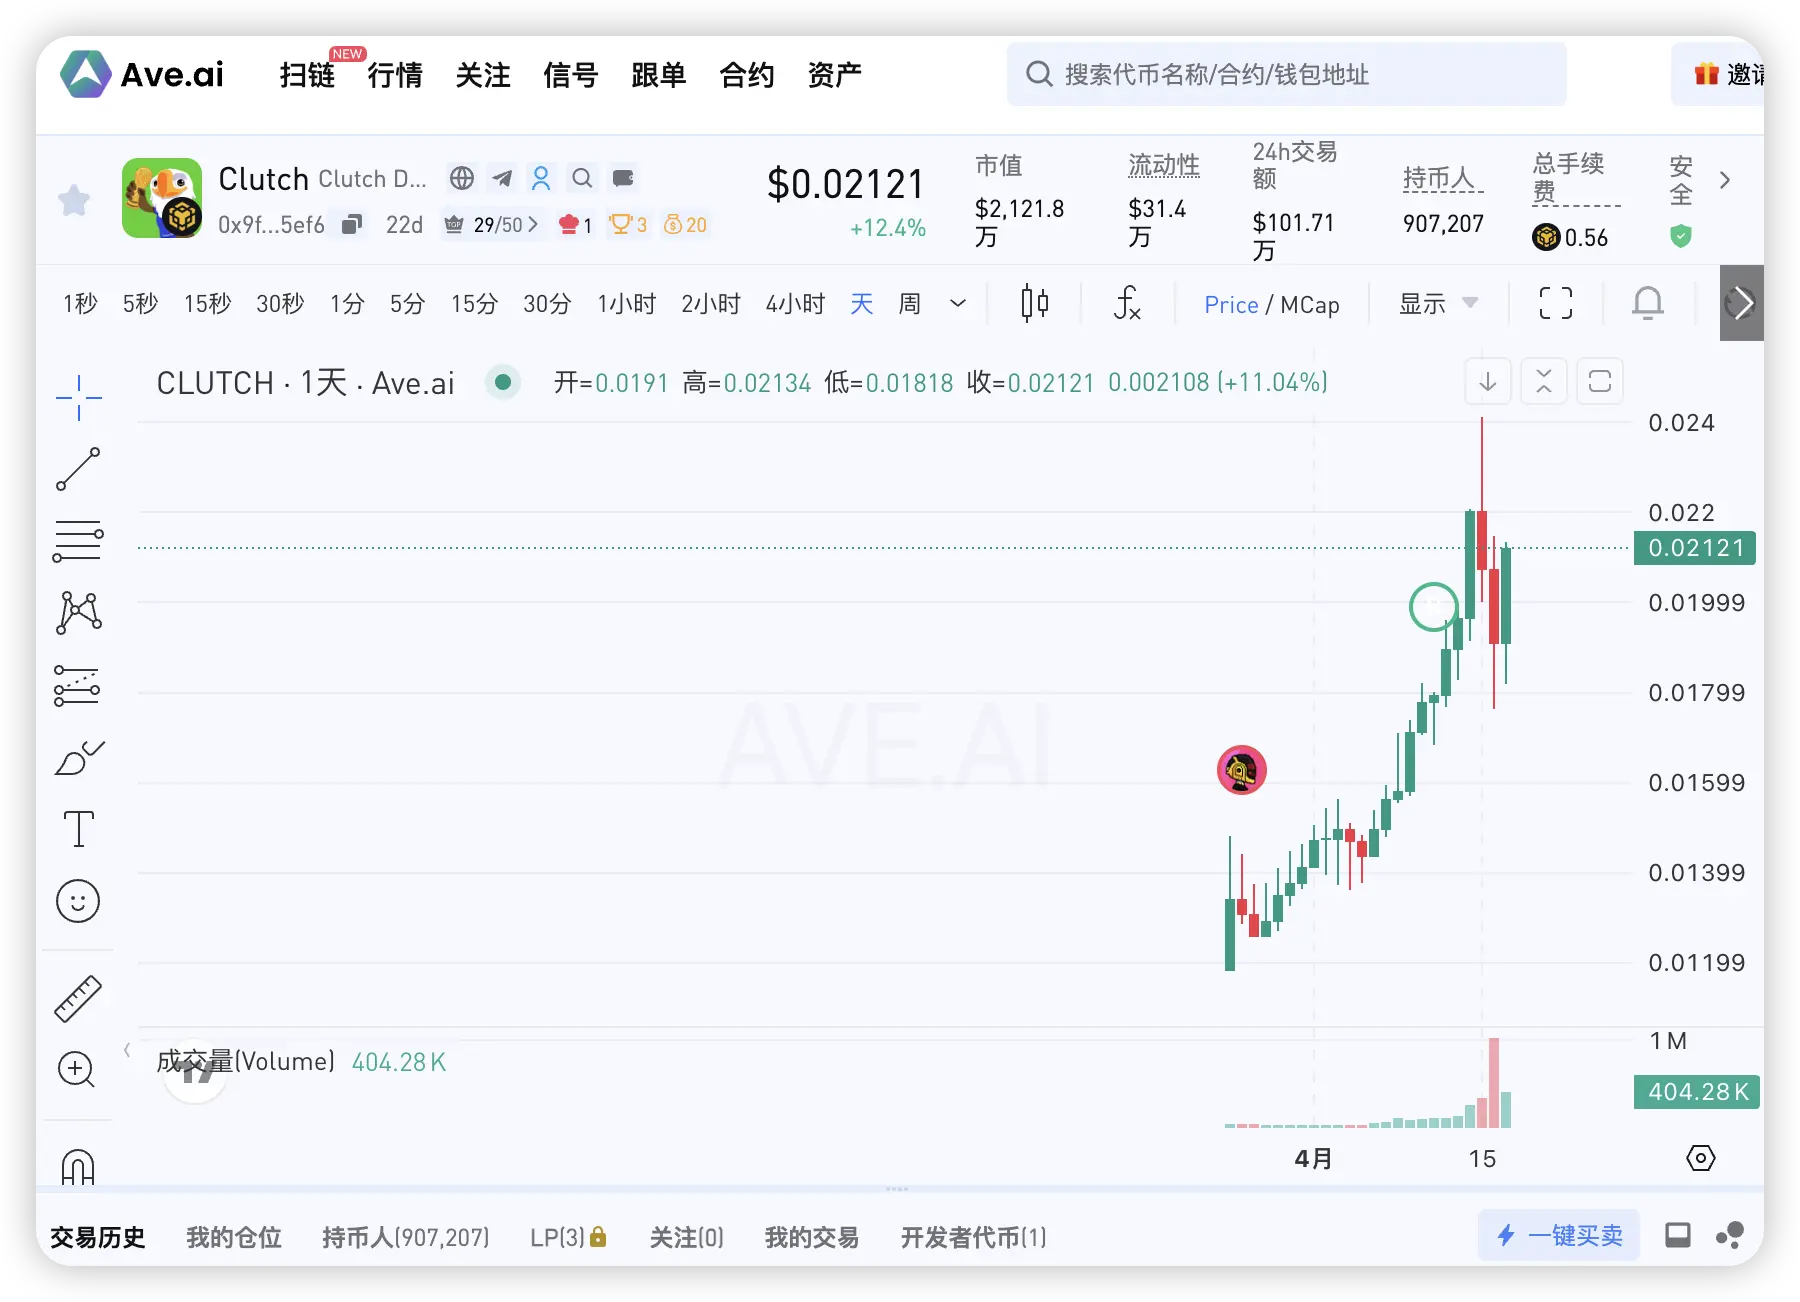This screenshot has height=1302, width=1800.
Task: Select the pattern drawing tool
Action: (x=78, y=613)
